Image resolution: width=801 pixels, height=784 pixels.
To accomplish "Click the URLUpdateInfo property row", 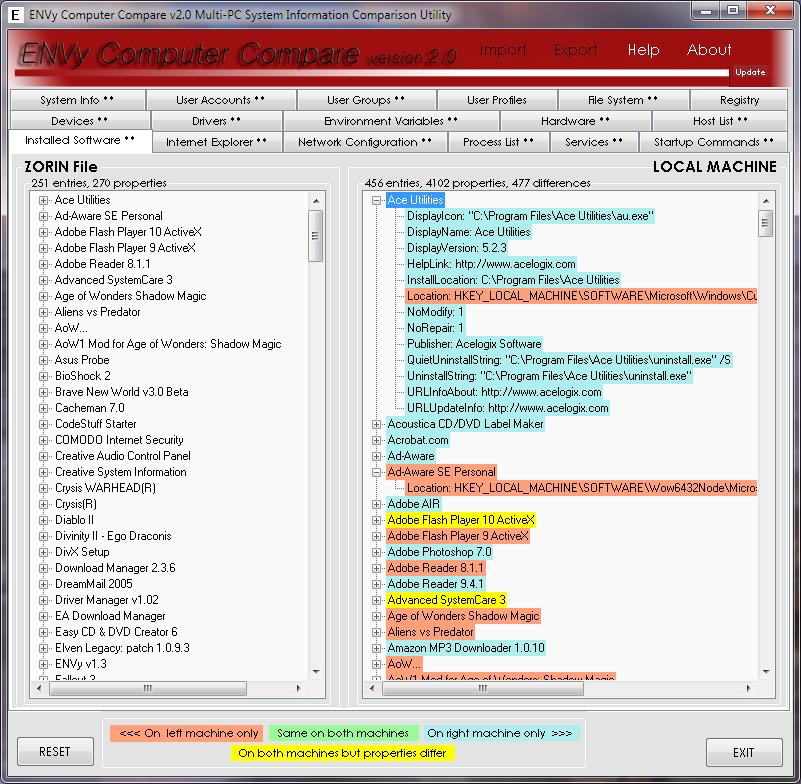I will pyautogui.click(x=507, y=409).
